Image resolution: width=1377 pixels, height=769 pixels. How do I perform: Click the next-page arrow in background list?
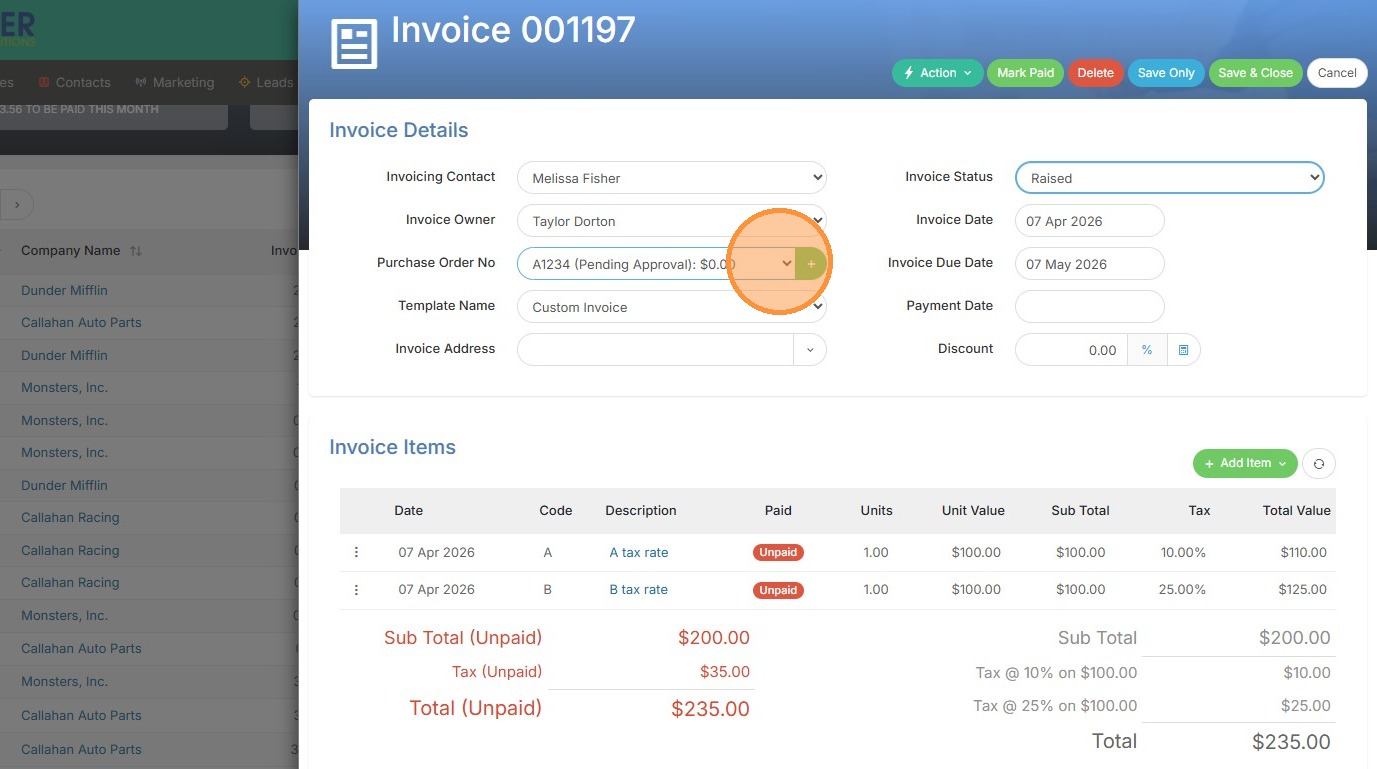[17, 205]
